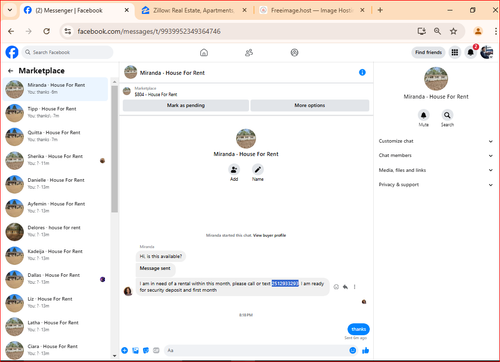Open Chrome tab search dropdown
500x362 pixels.
pyautogui.click(x=10, y=10)
